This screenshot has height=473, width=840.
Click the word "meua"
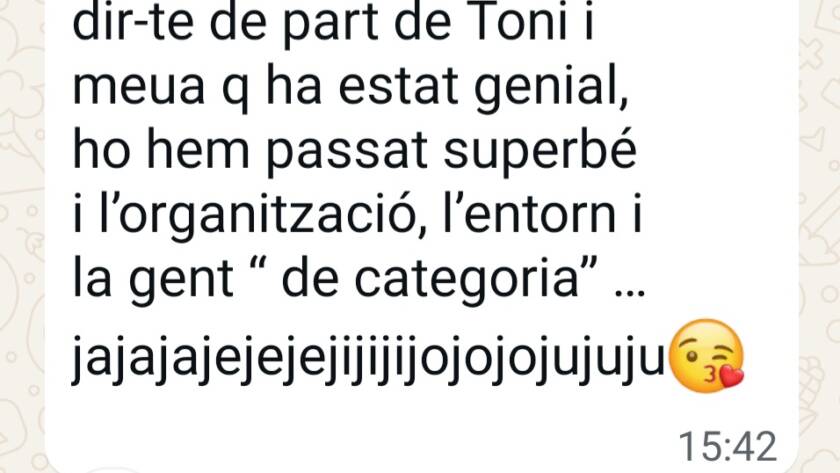(138, 88)
